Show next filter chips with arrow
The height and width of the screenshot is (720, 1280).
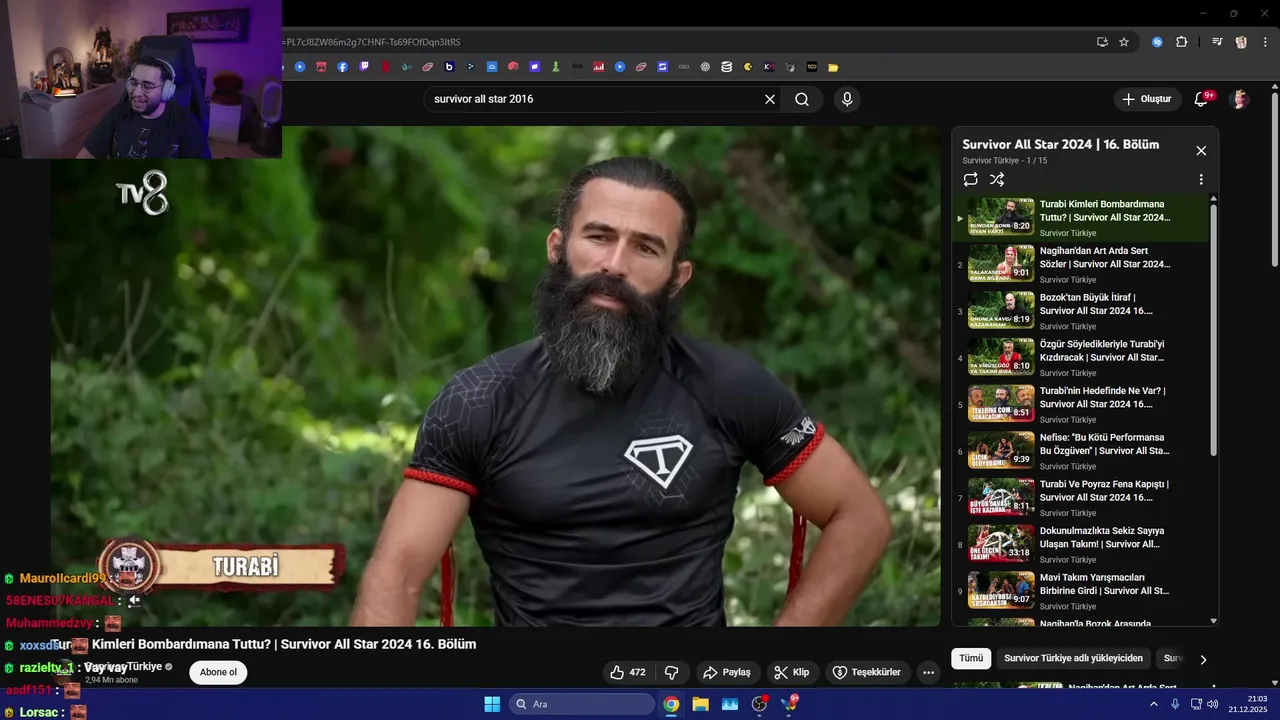1203,659
